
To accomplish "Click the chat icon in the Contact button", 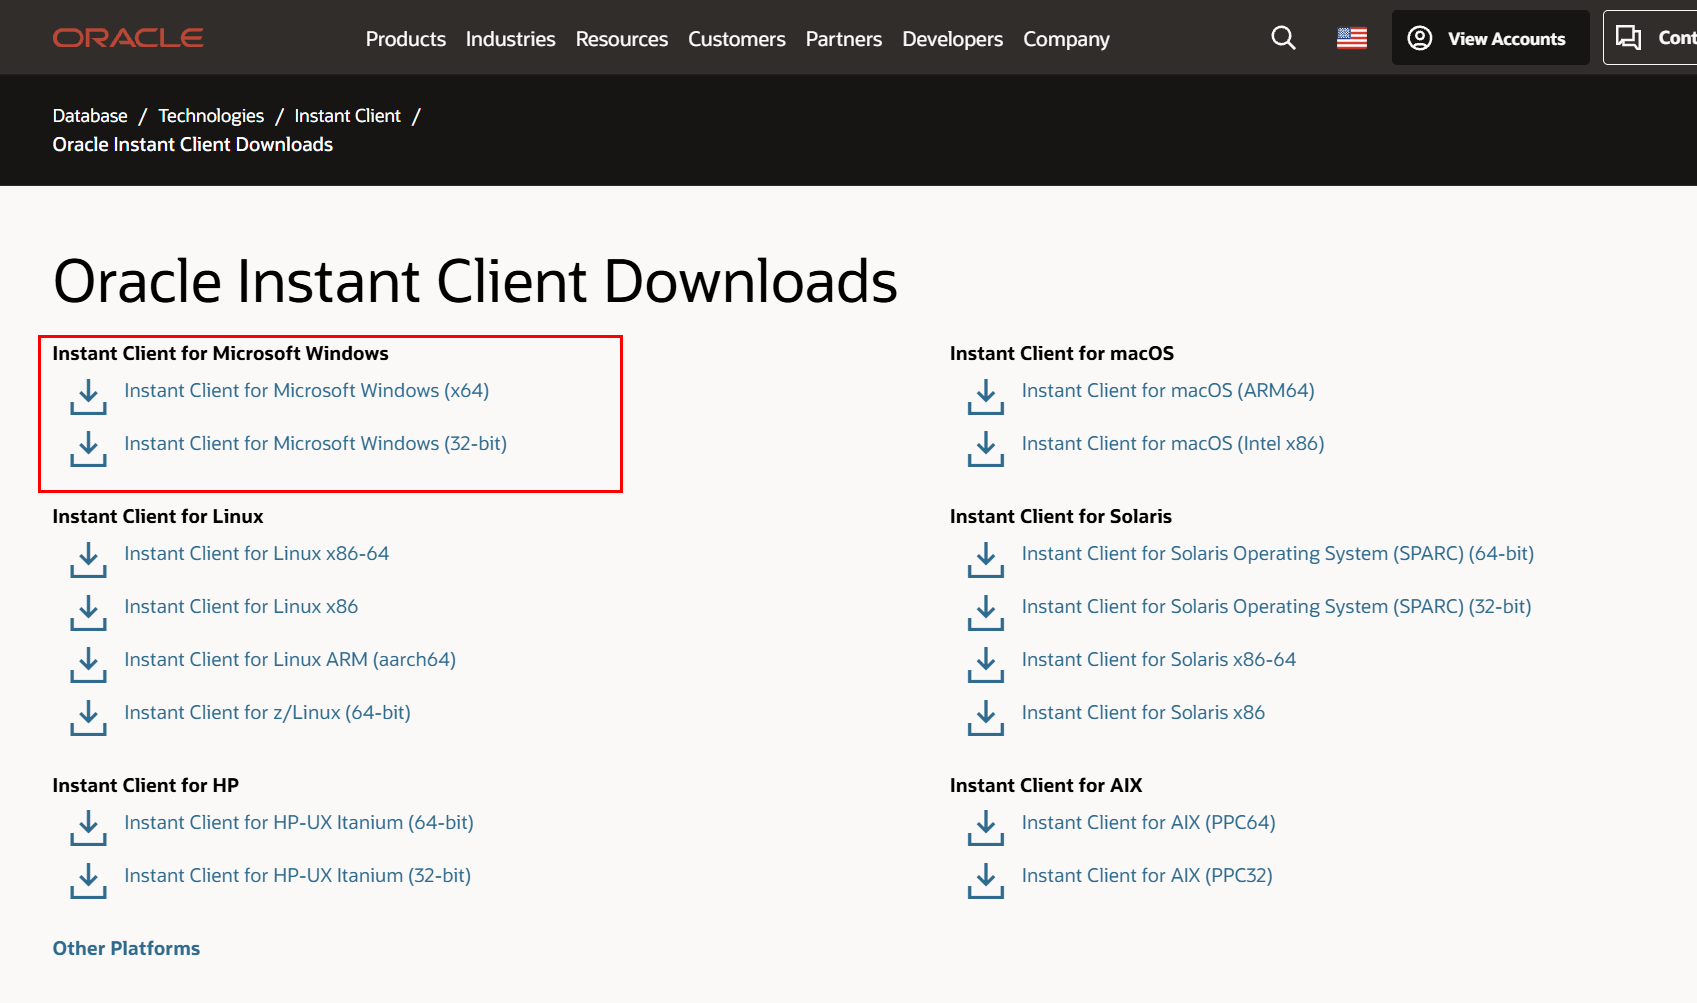I will tap(1629, 38).
